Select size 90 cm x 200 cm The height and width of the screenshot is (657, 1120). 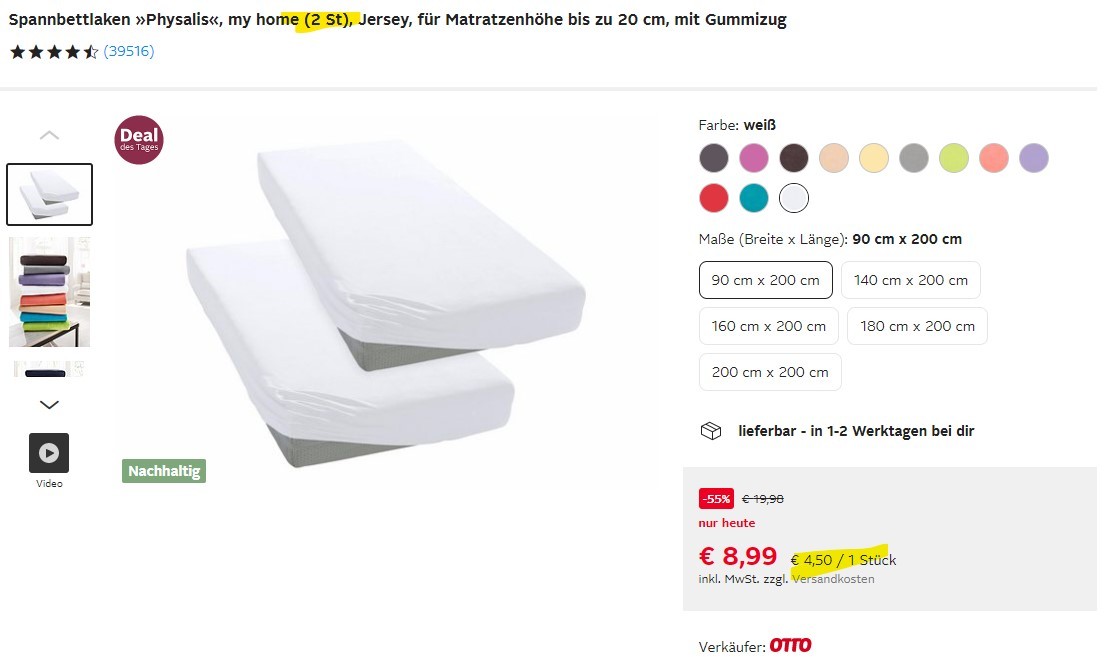765,280
